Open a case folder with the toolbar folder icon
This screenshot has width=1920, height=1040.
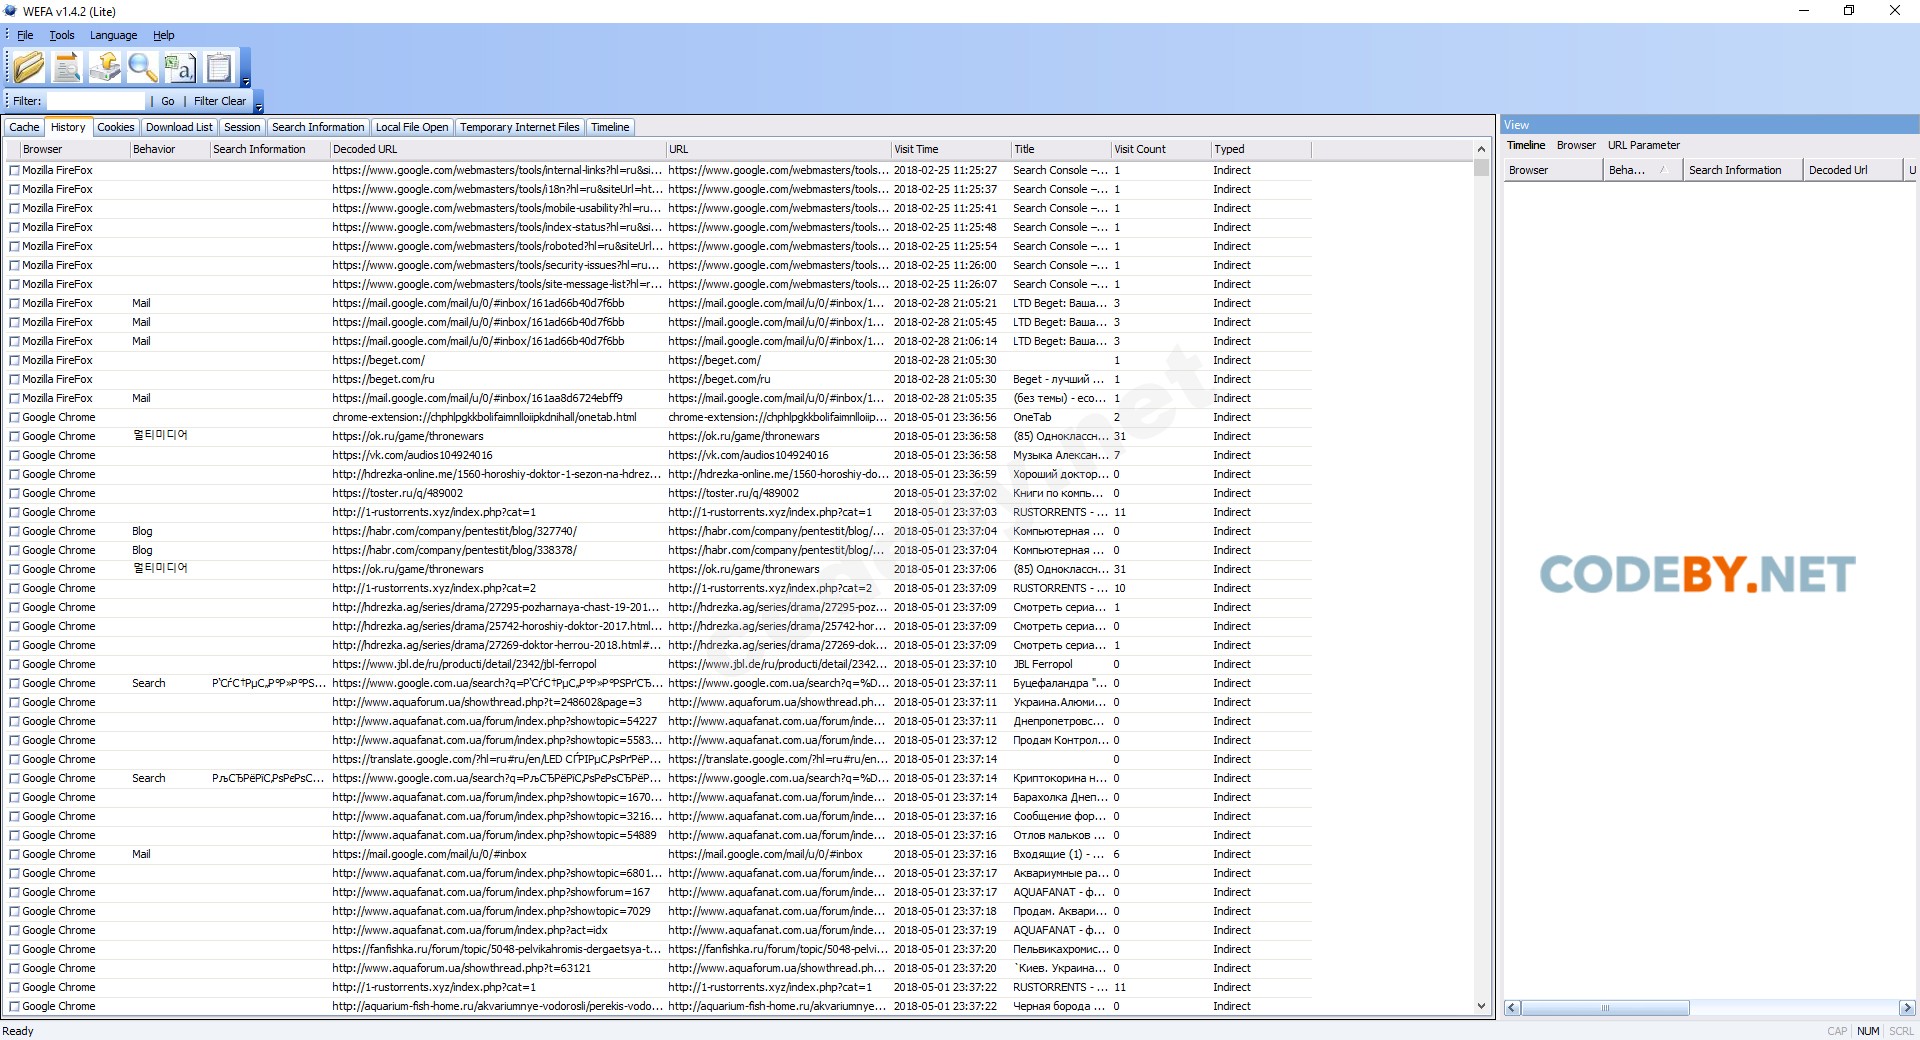click(x=29, y=67)
